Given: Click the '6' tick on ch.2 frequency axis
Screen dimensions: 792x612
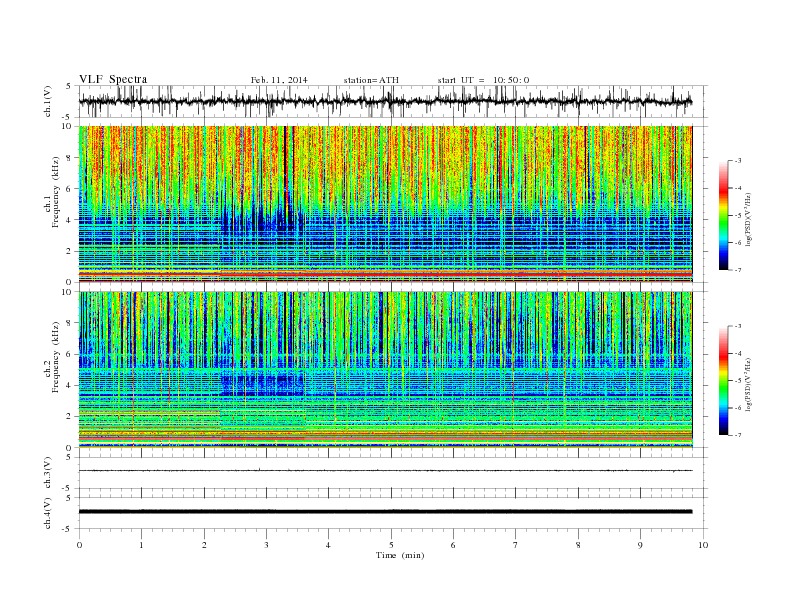Looking at the screenshot, I should (x=69, y=354).
